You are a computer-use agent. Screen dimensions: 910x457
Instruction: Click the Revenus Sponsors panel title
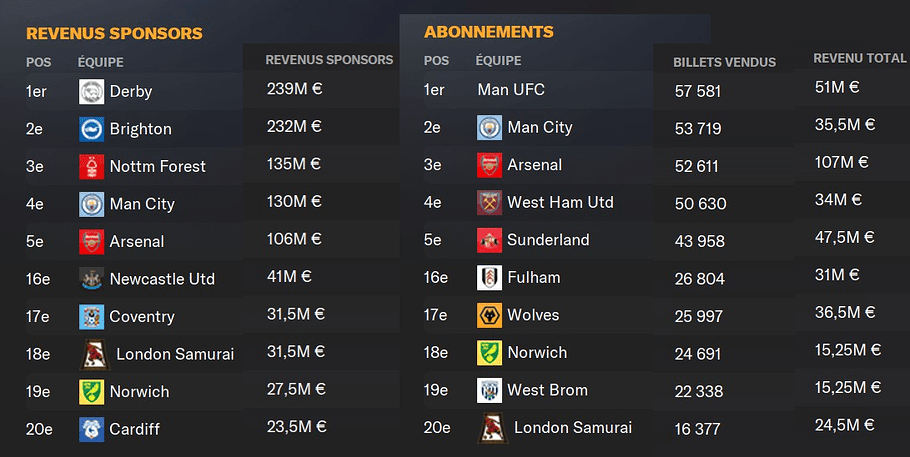pyautogui.click(x=114, y=34)
